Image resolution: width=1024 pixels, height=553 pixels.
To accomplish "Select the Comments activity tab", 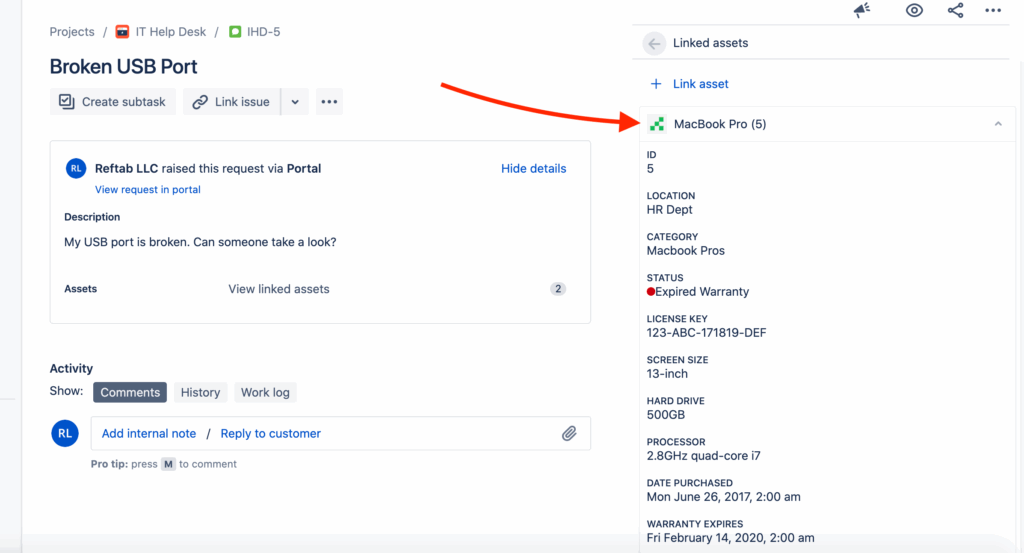I will pos(130,392).
